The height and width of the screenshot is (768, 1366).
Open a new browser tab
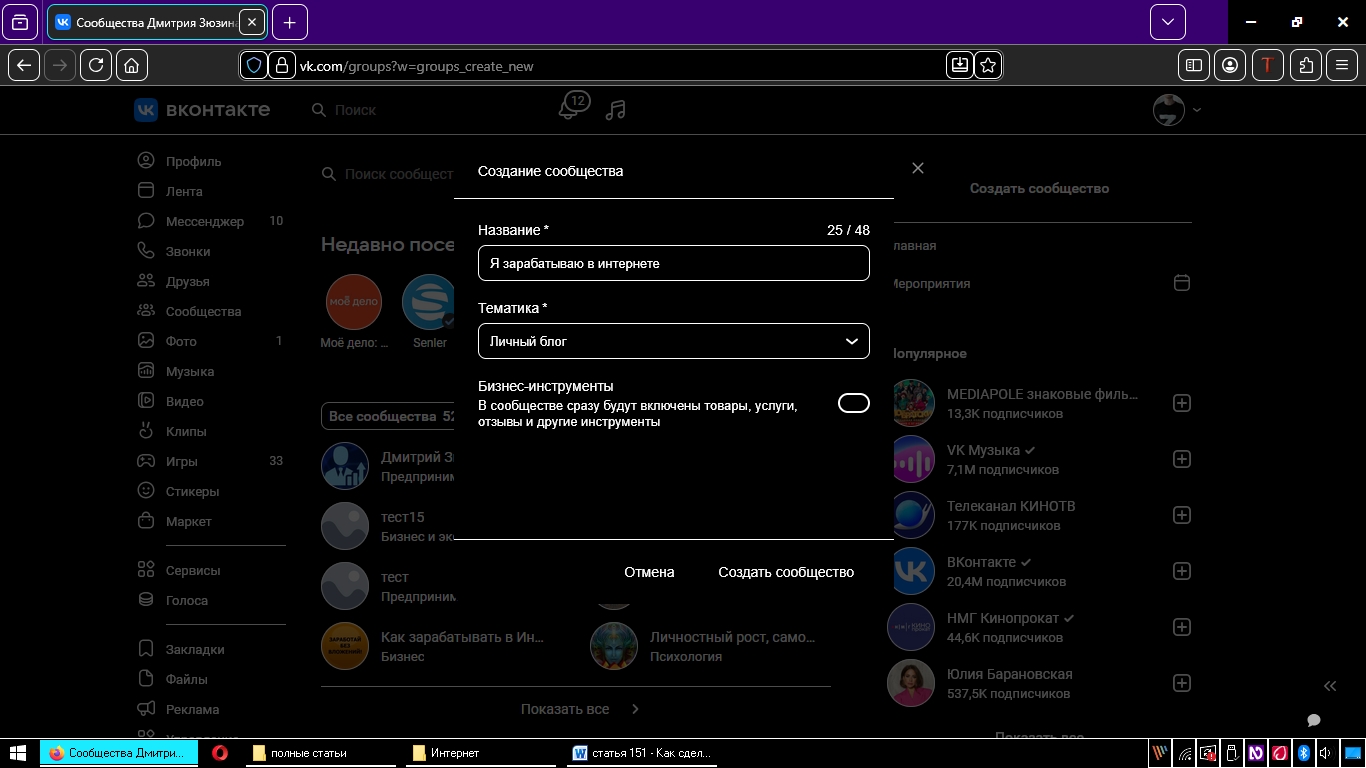coord(290,22)
